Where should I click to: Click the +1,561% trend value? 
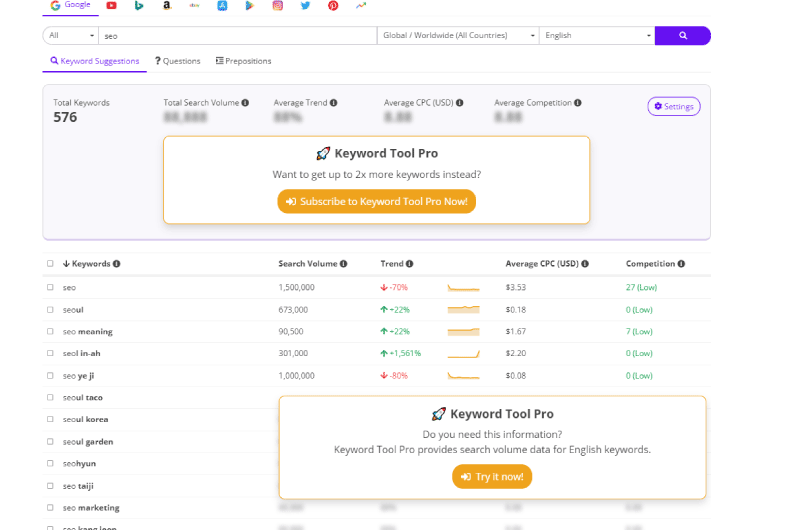tap(401, 353)
